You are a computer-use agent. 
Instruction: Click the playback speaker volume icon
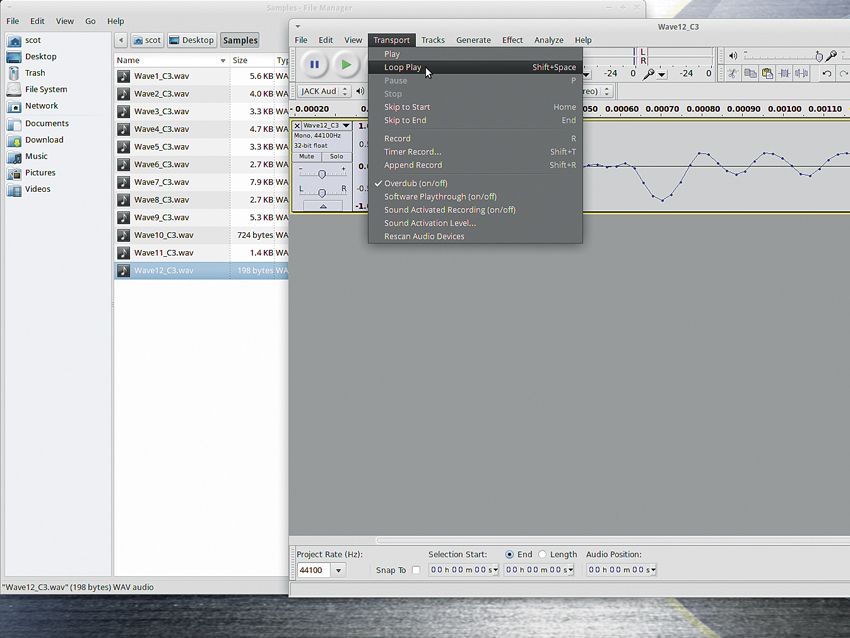click(733, 55)
